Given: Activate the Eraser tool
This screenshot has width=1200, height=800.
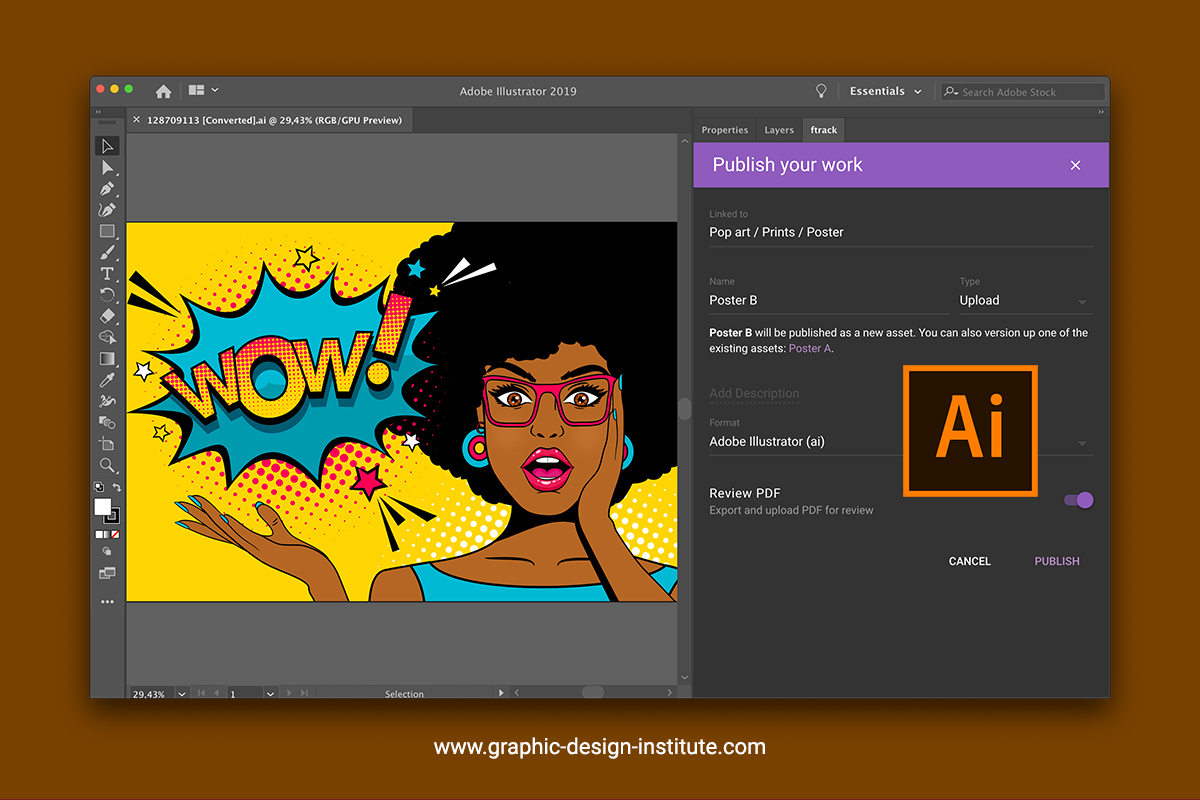Looking at the screenshot, I should tap(106, 316).
